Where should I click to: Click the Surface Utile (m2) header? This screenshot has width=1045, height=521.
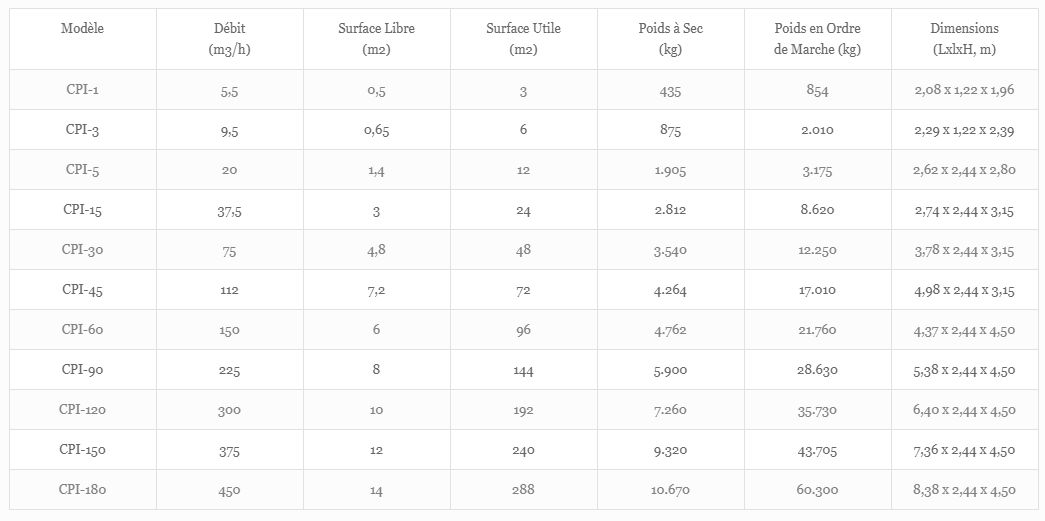click(523, 39)
